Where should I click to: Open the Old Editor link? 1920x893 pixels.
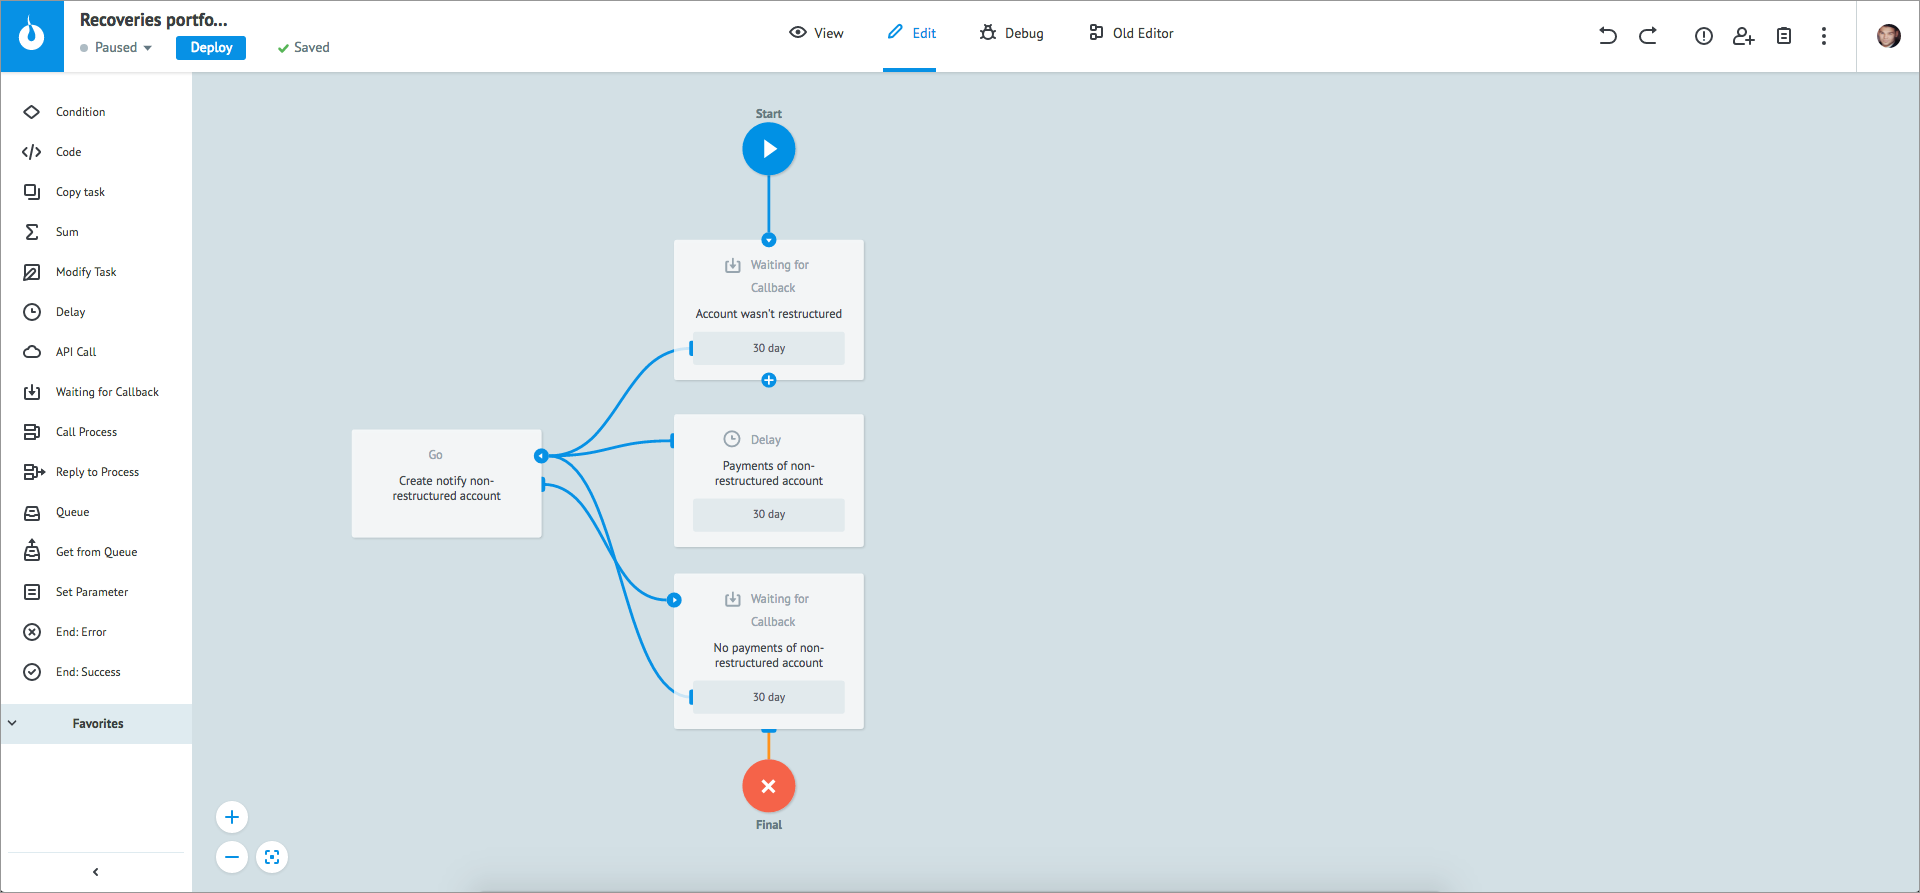(1131, 33)
